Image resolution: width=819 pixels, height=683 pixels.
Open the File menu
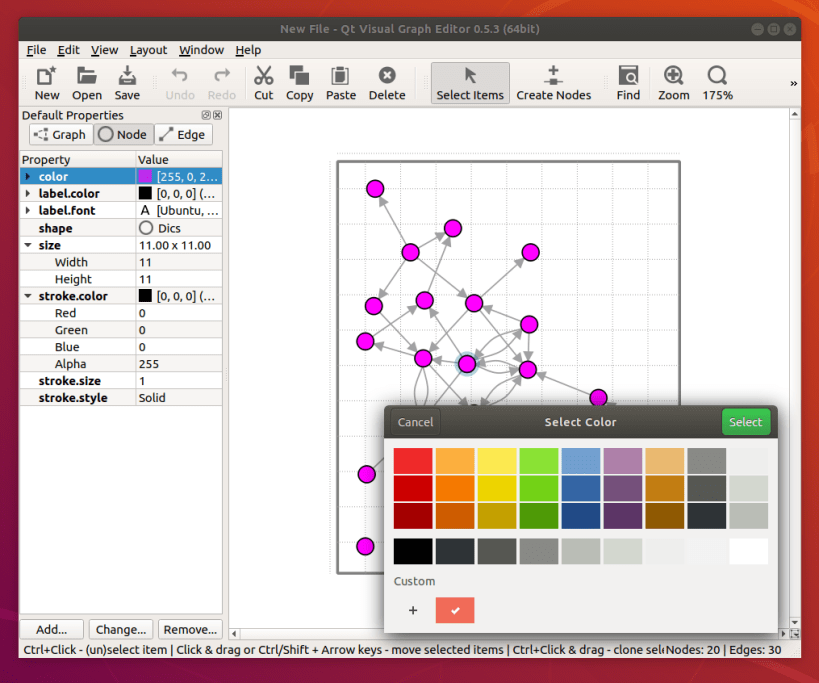[x=36, y=50]
